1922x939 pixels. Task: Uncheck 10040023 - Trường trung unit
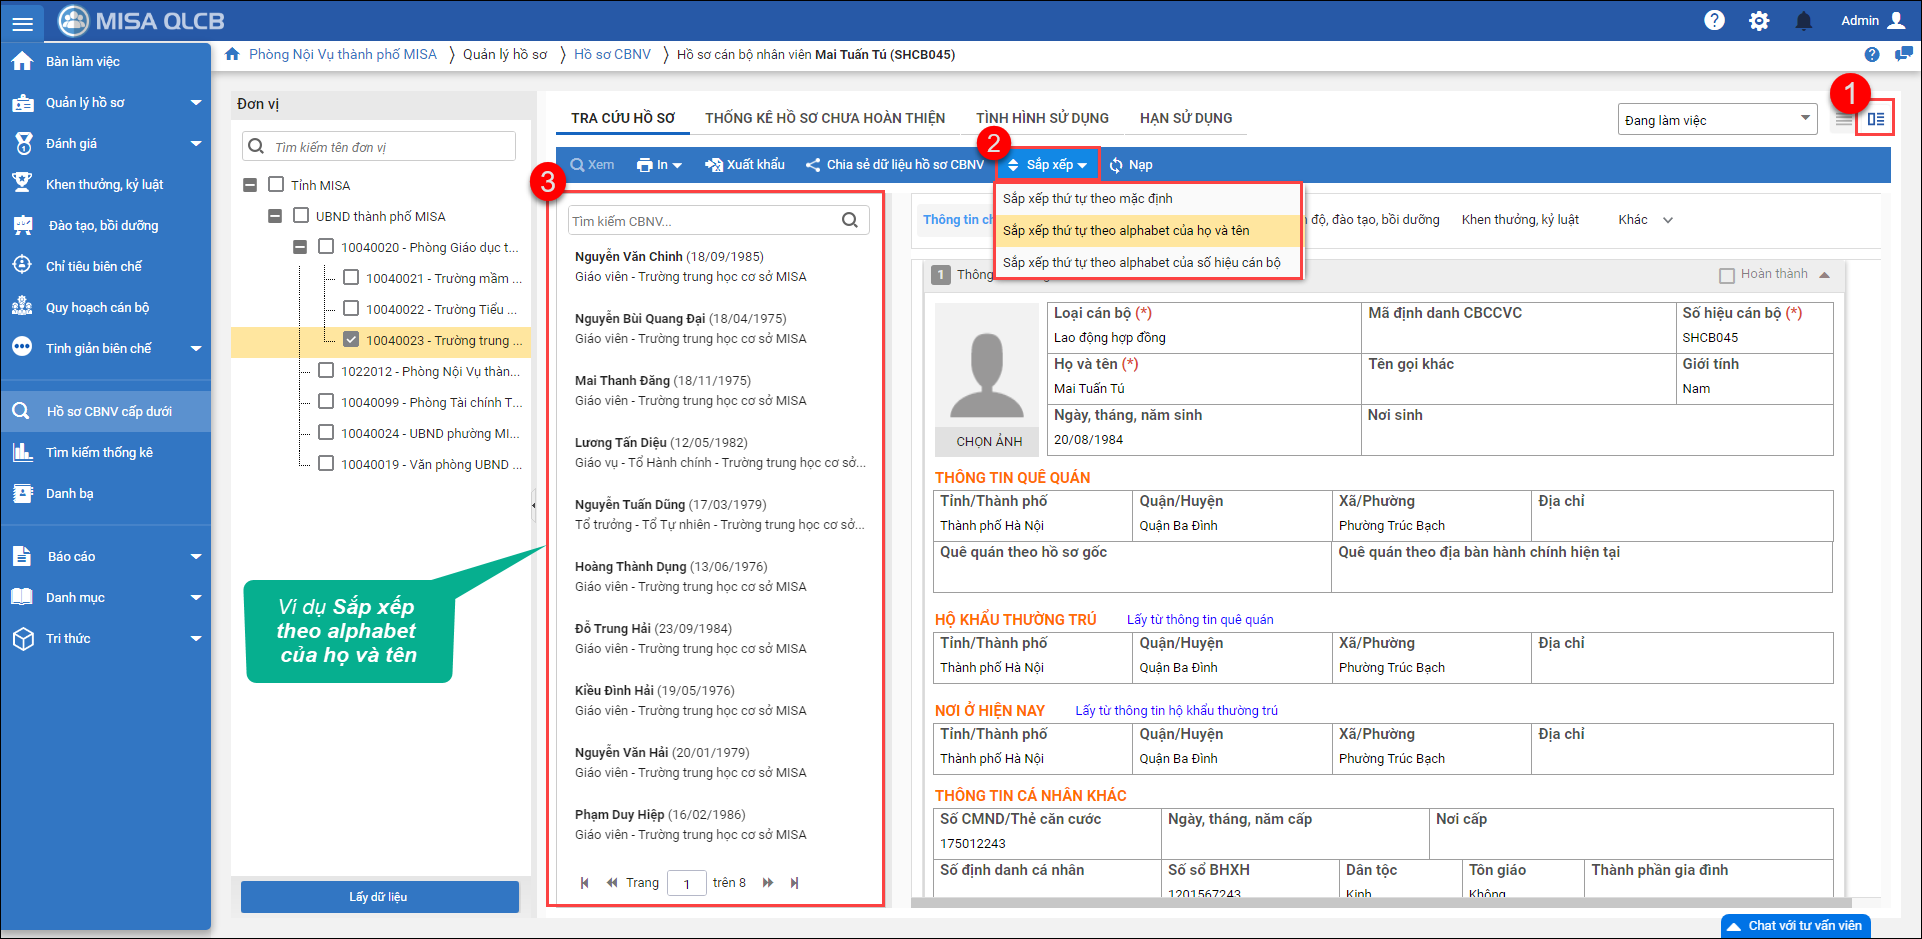pyautogui.click(x=351, y=340)
